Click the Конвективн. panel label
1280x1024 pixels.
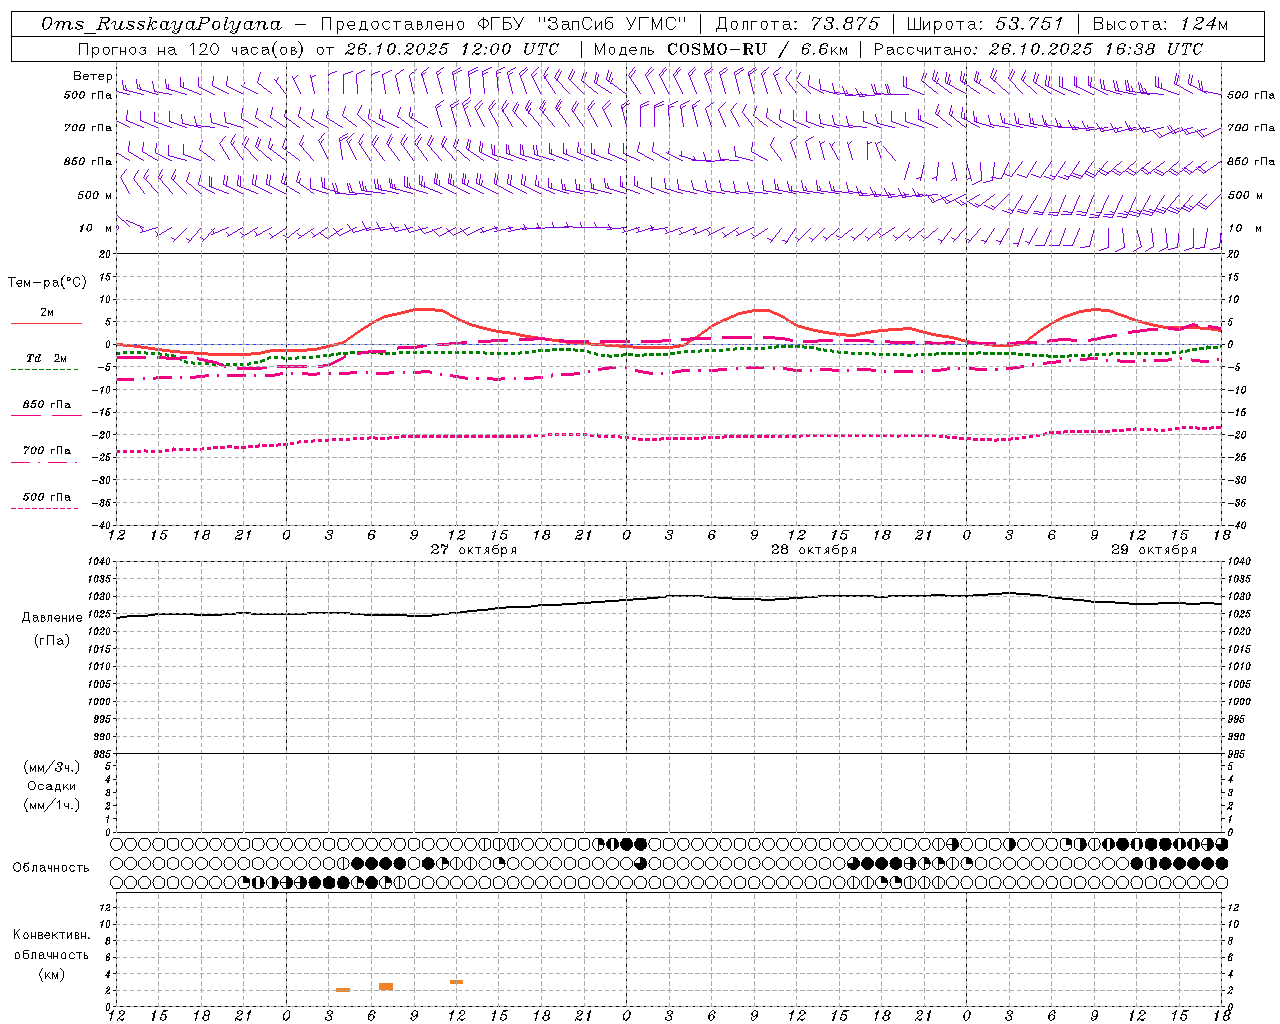(x=51, y=935)
